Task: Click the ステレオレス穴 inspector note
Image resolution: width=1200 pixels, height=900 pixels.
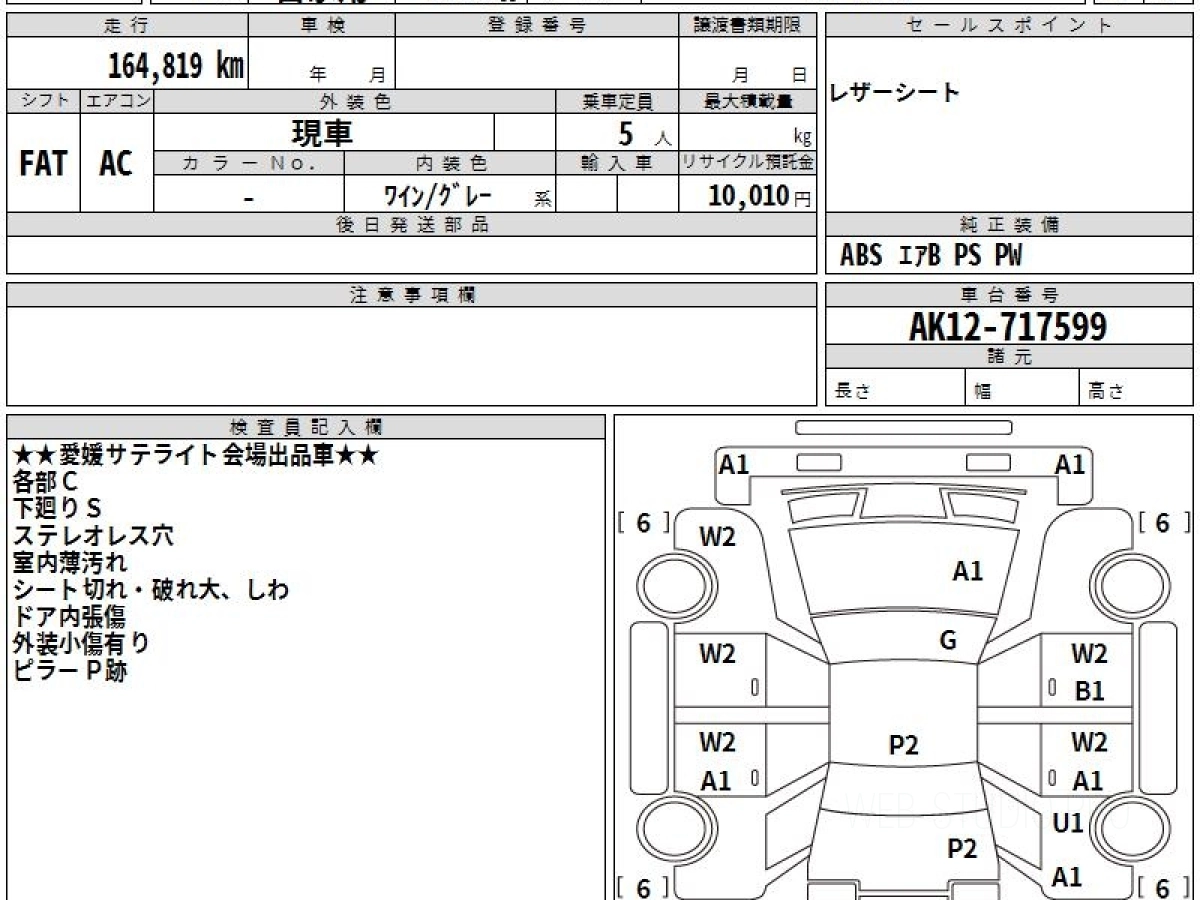Action: (x=93, y=536)
